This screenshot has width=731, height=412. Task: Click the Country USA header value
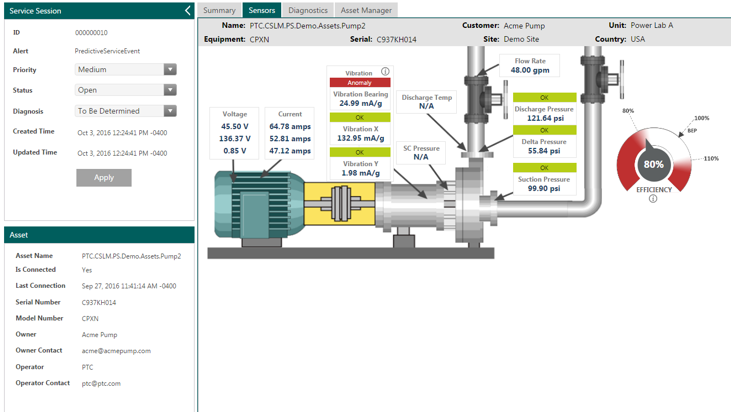[638, 39]
